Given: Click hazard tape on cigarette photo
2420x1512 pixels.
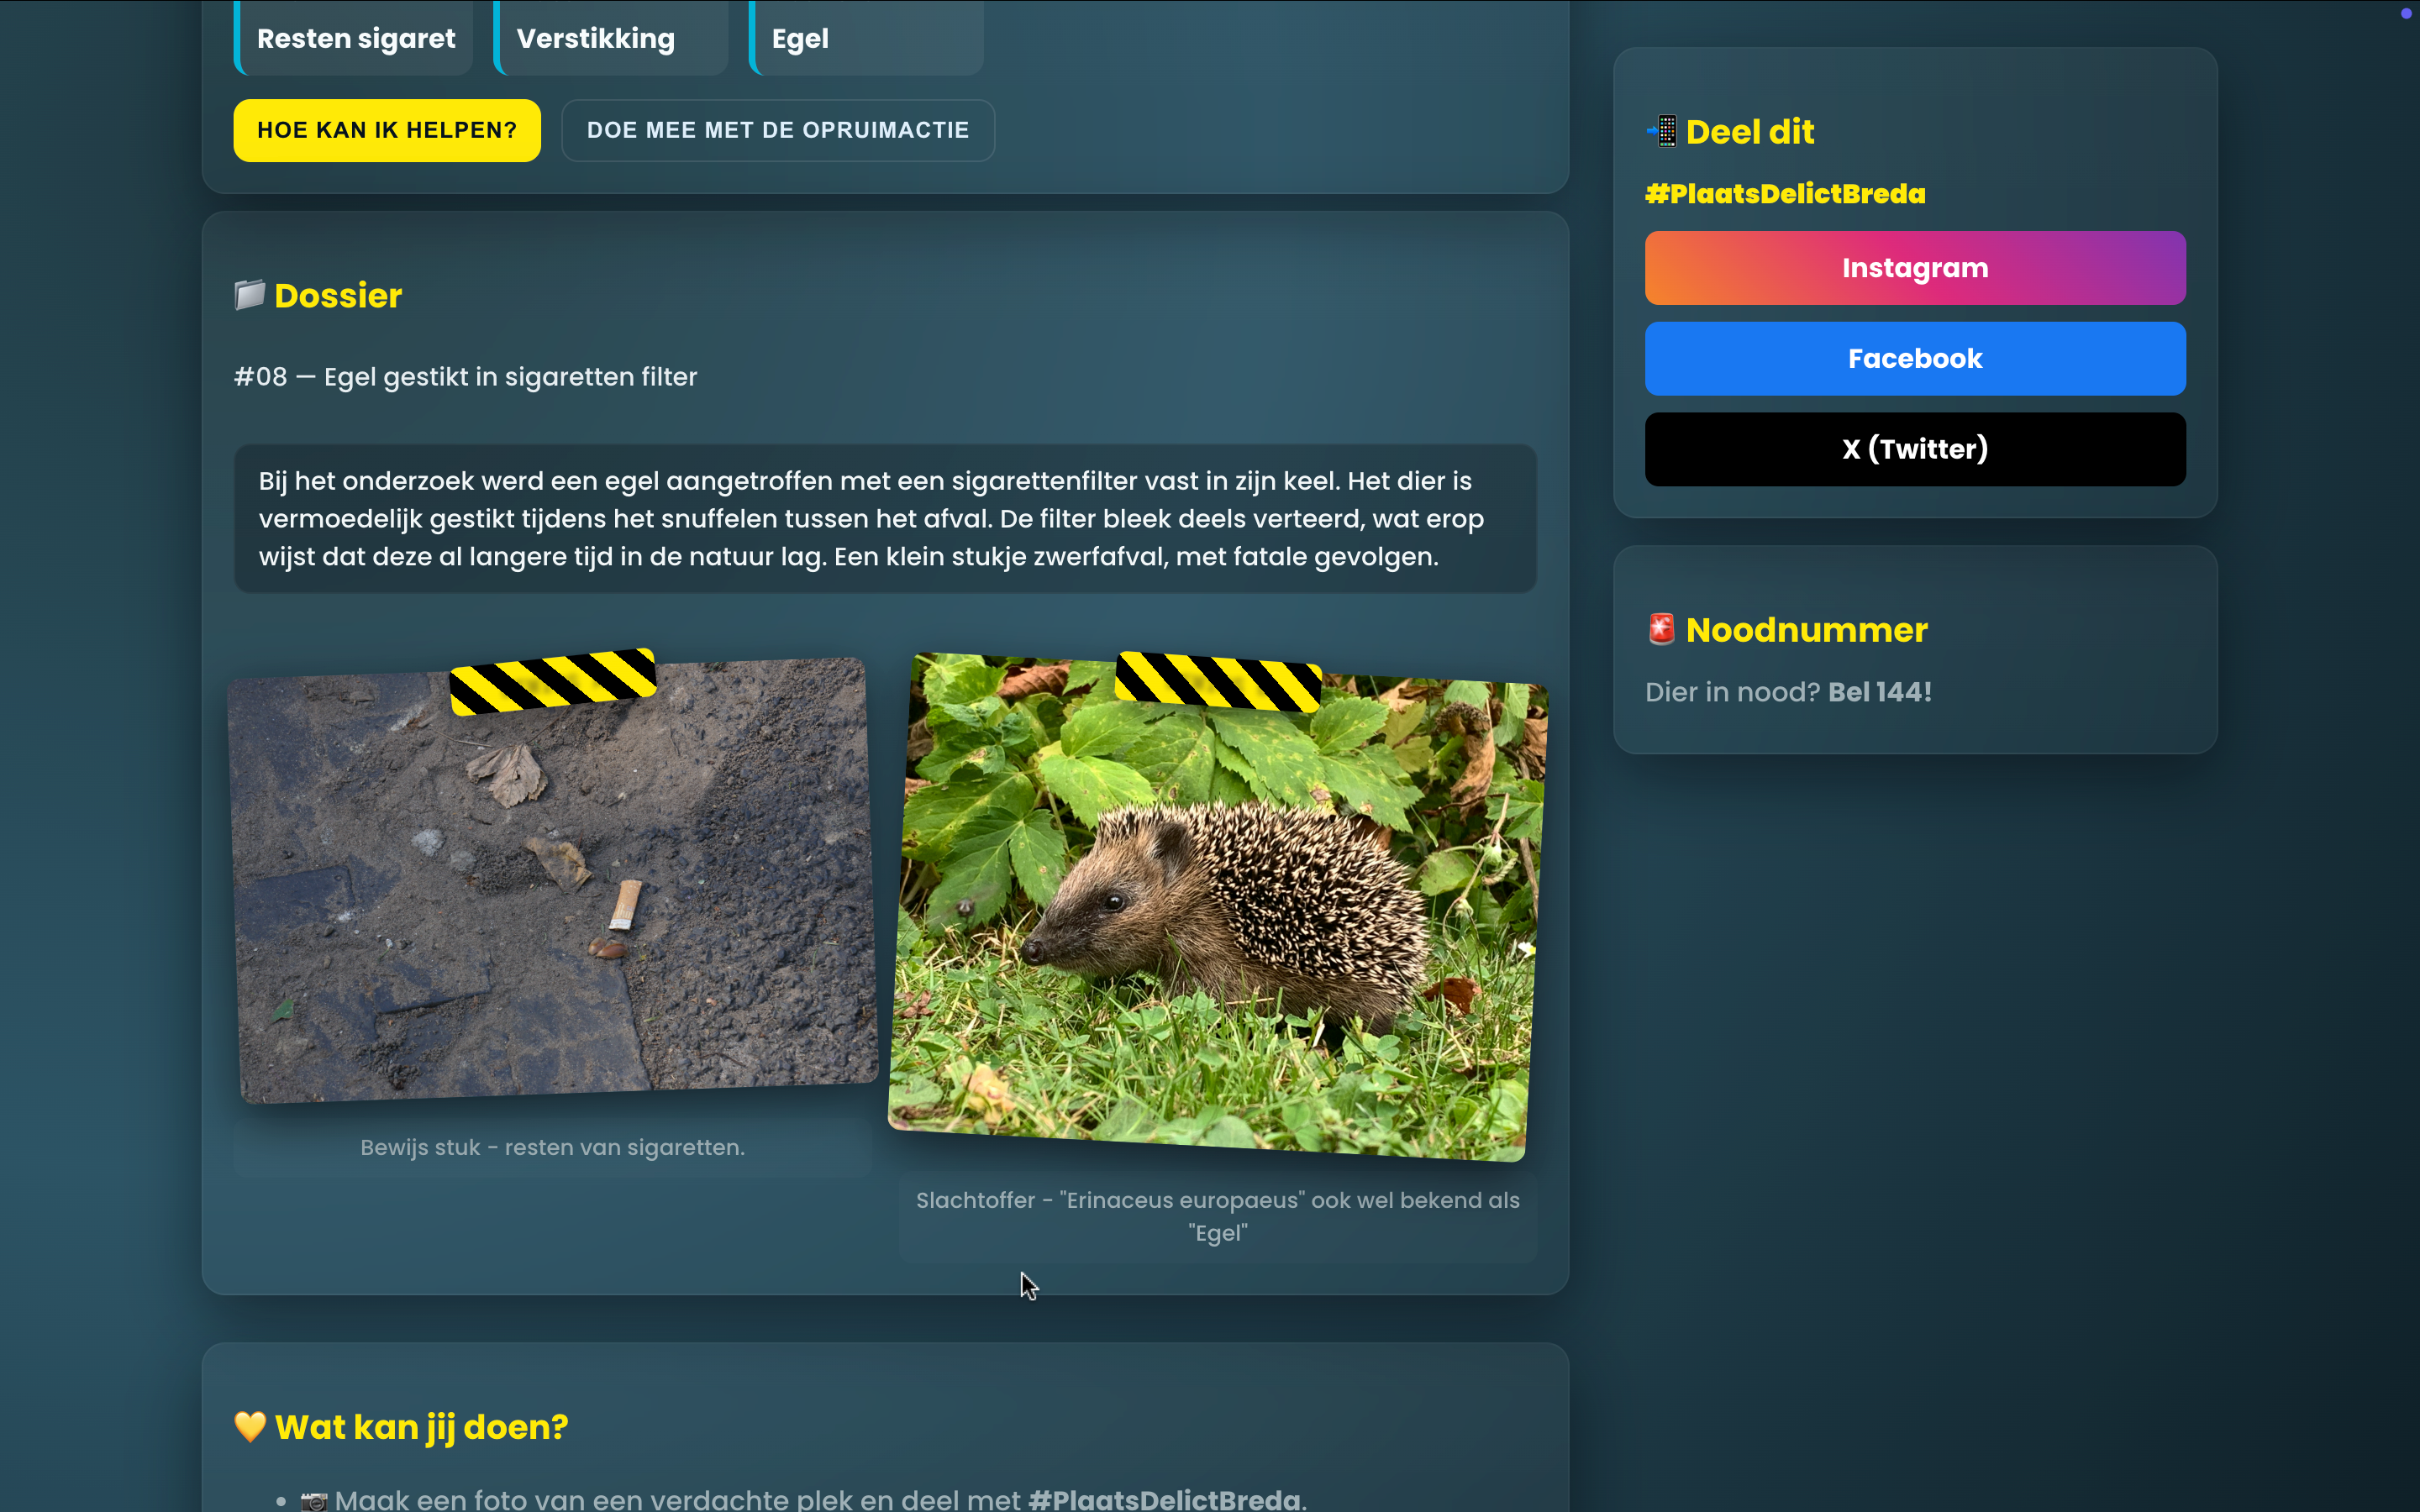Looking at the screenshot, I should click(553, 682).
